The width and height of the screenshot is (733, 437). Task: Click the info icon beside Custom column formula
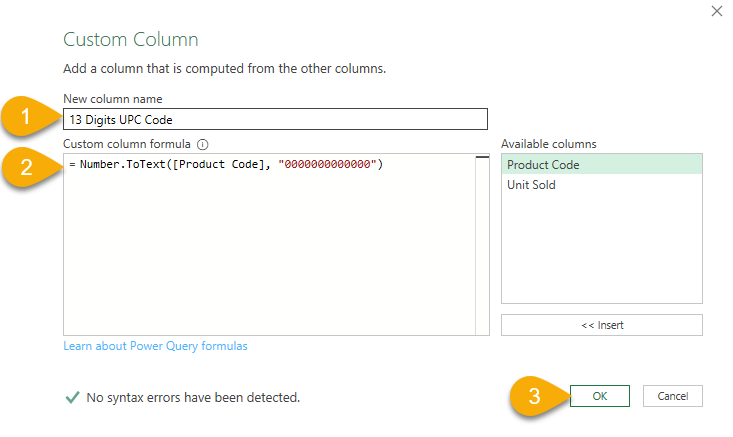pos(202,144)
